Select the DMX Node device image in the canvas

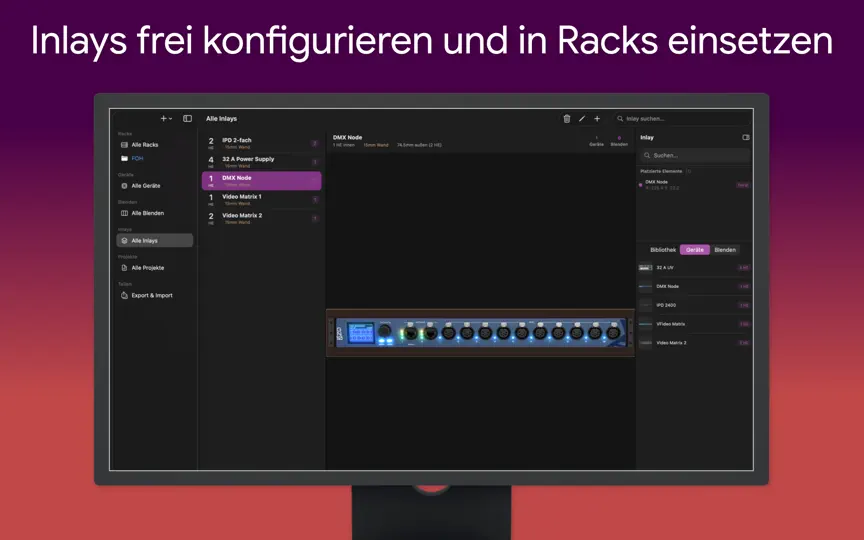click(x=480, y=333)
